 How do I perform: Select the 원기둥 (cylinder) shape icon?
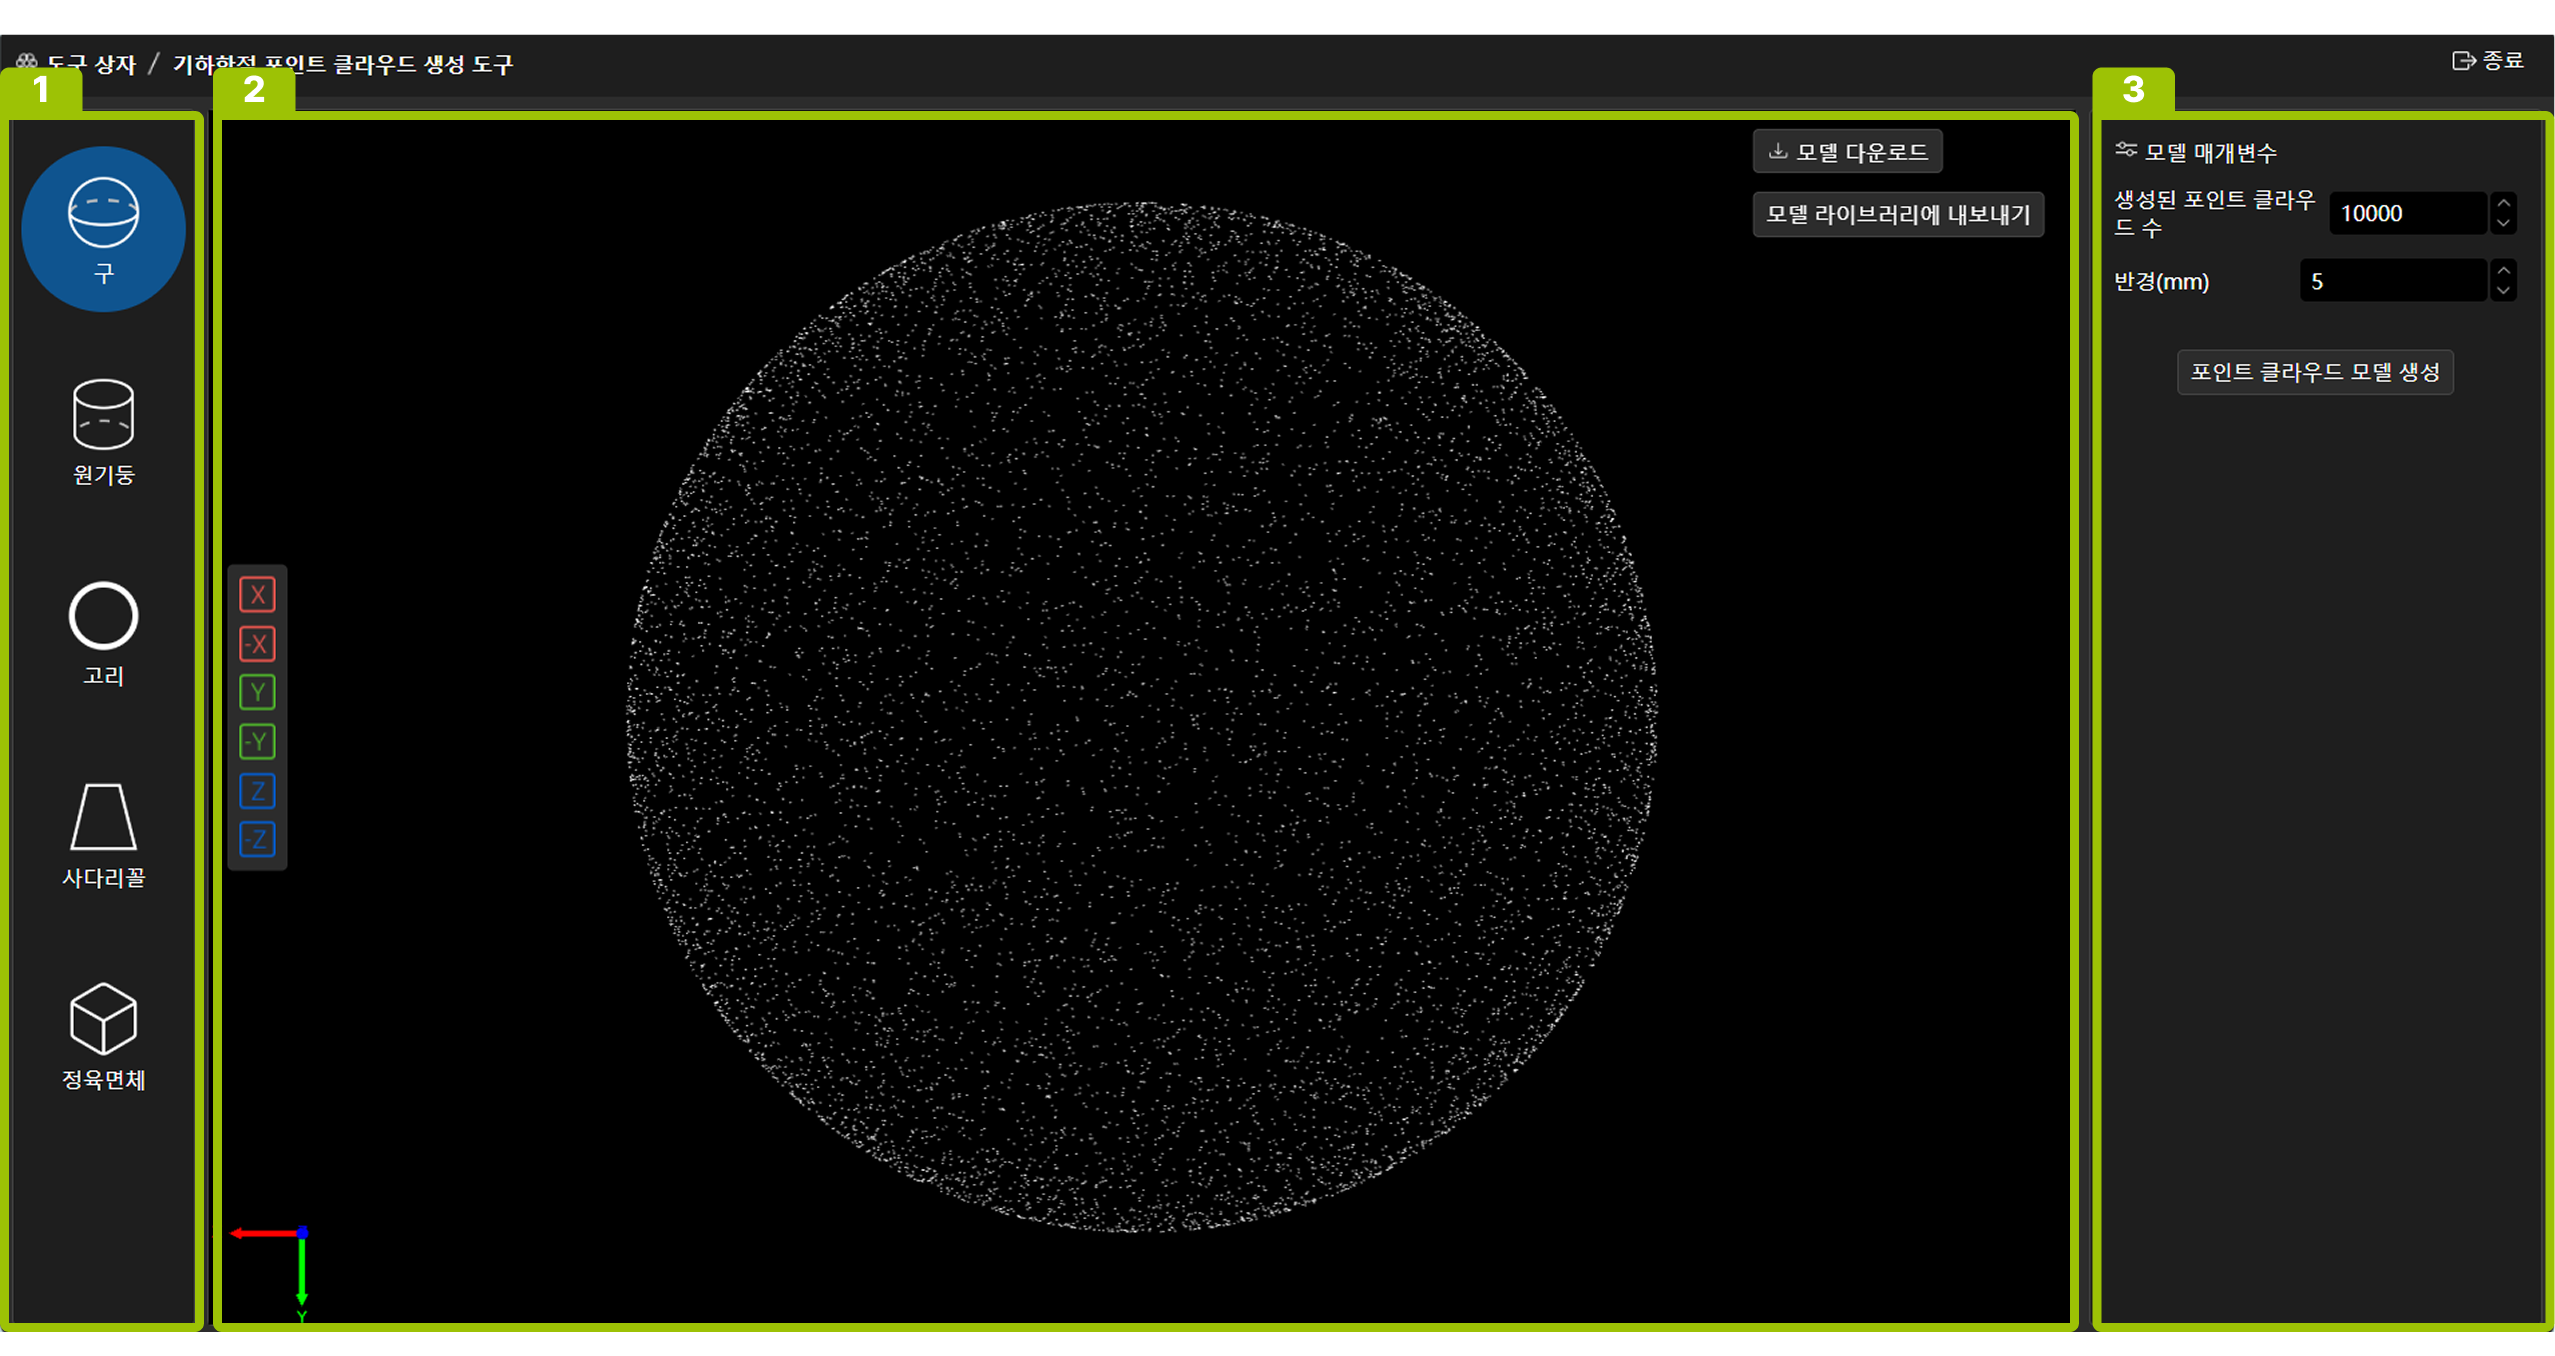pyautogui.click(x=103, y=431)
